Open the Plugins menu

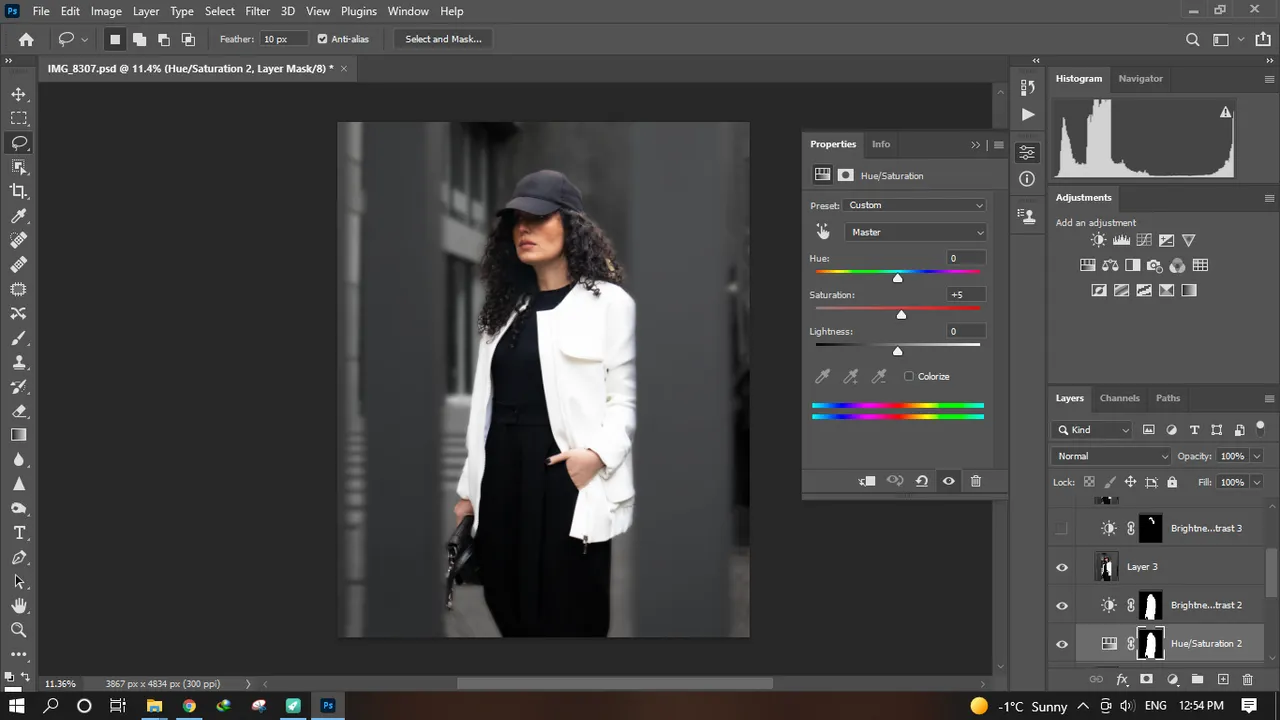(x=358, y=11)
